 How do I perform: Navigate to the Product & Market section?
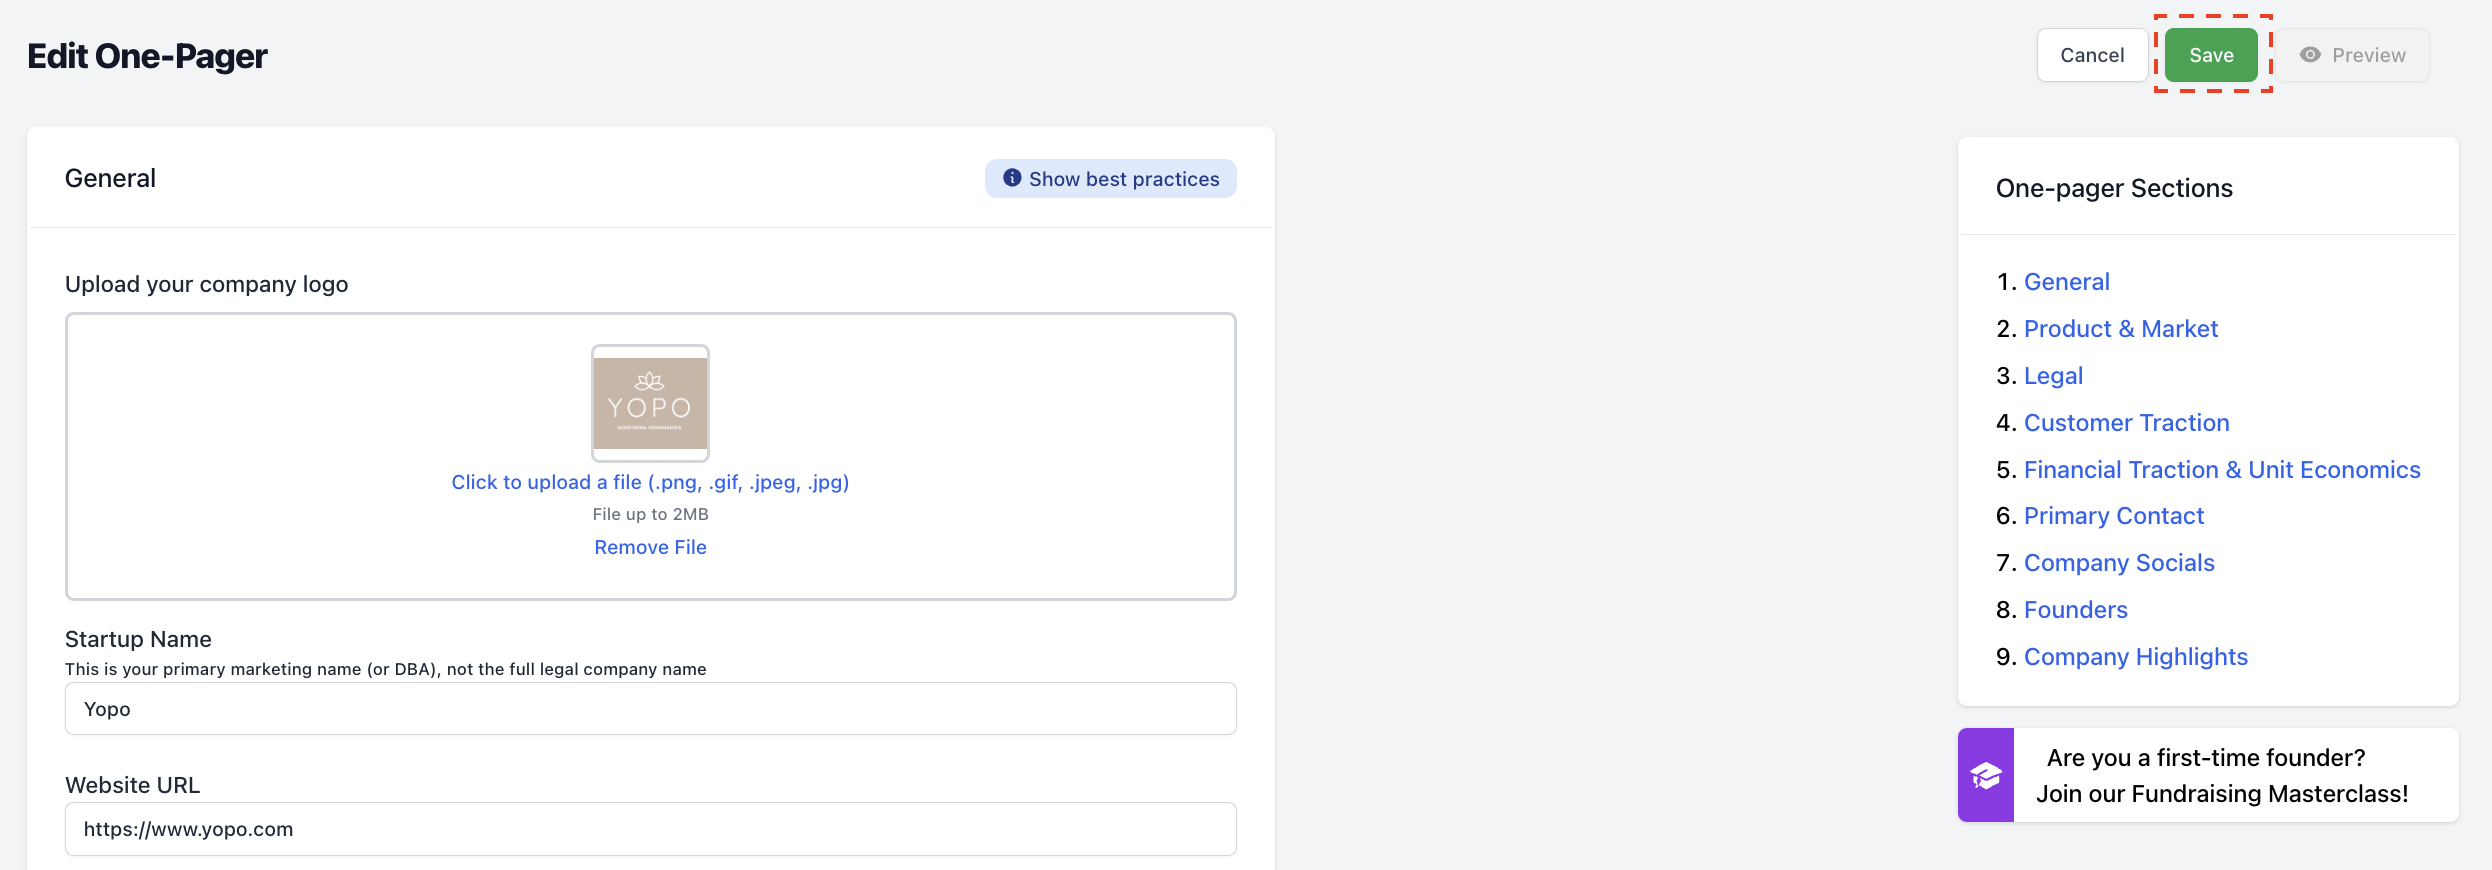click(2120, 328)
